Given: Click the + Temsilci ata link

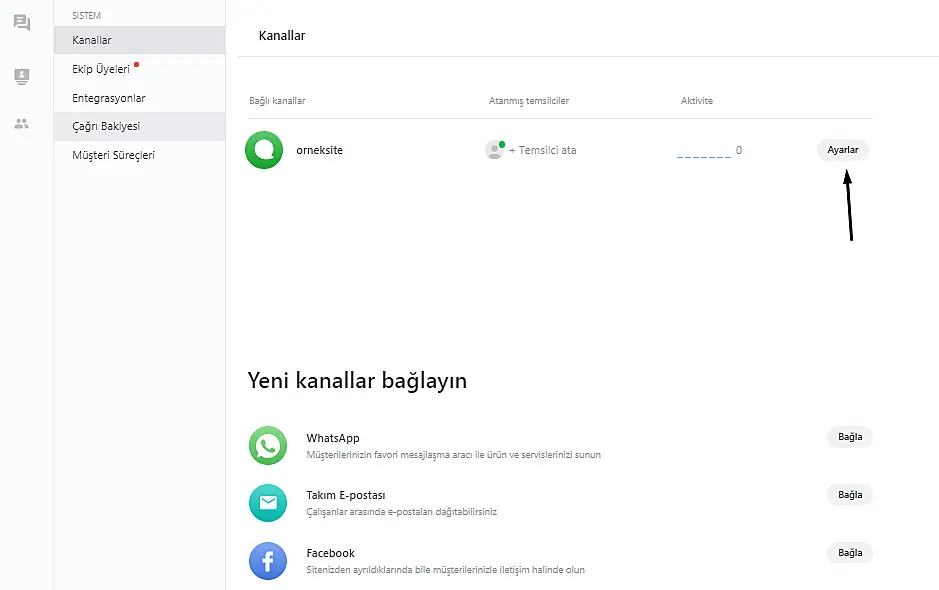Looking at the screenshot, I should click(542, 150).
